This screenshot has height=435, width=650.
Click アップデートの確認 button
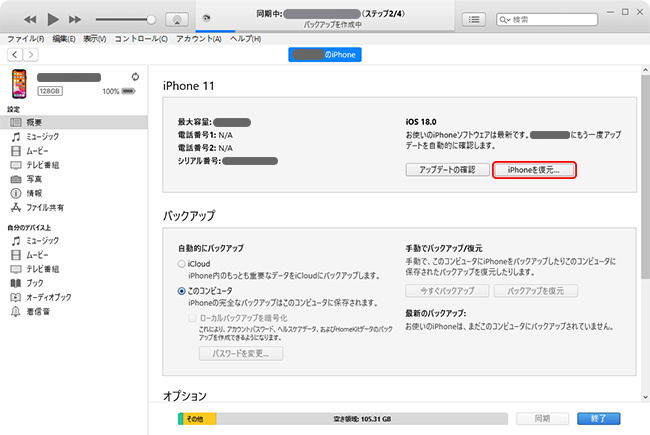[x=447, y=170]
